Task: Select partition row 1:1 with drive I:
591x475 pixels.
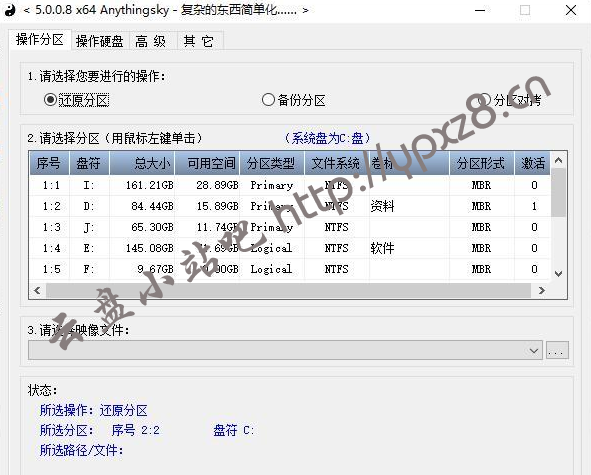Action: pyautogui.click(x=290, y=185)
